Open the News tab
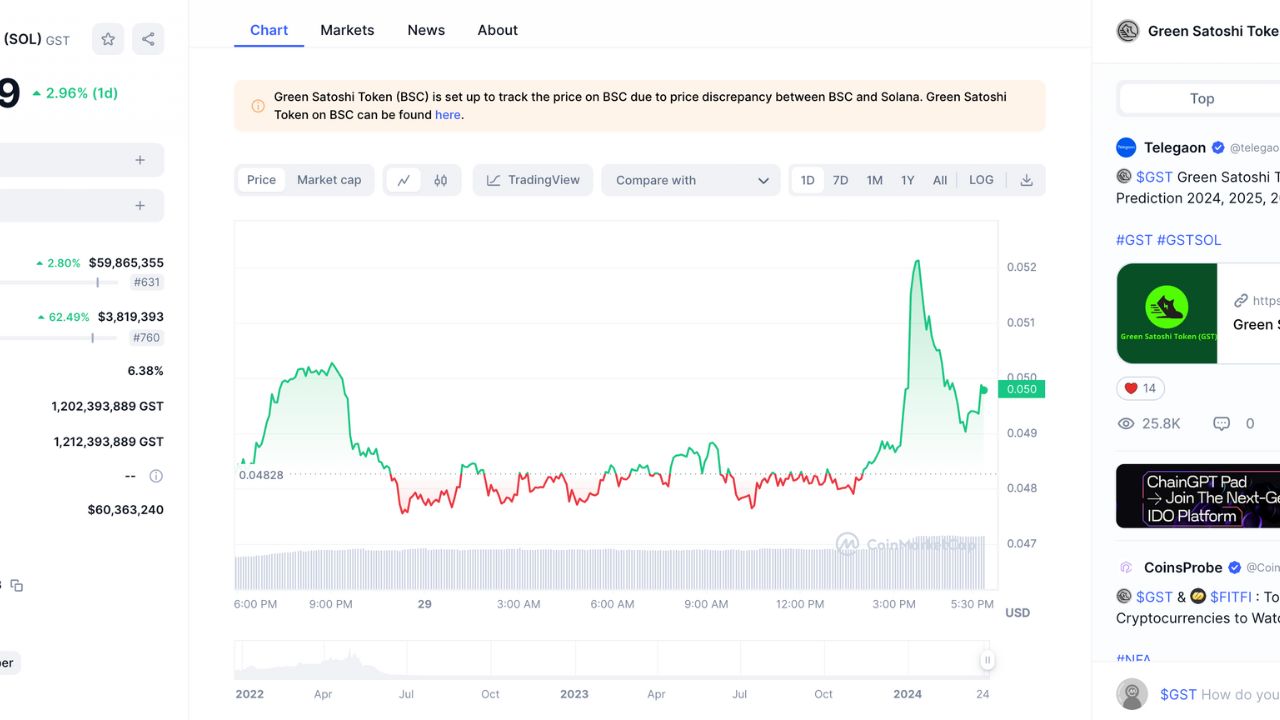This screenshot has width=1280, height=720. point(426,30)
